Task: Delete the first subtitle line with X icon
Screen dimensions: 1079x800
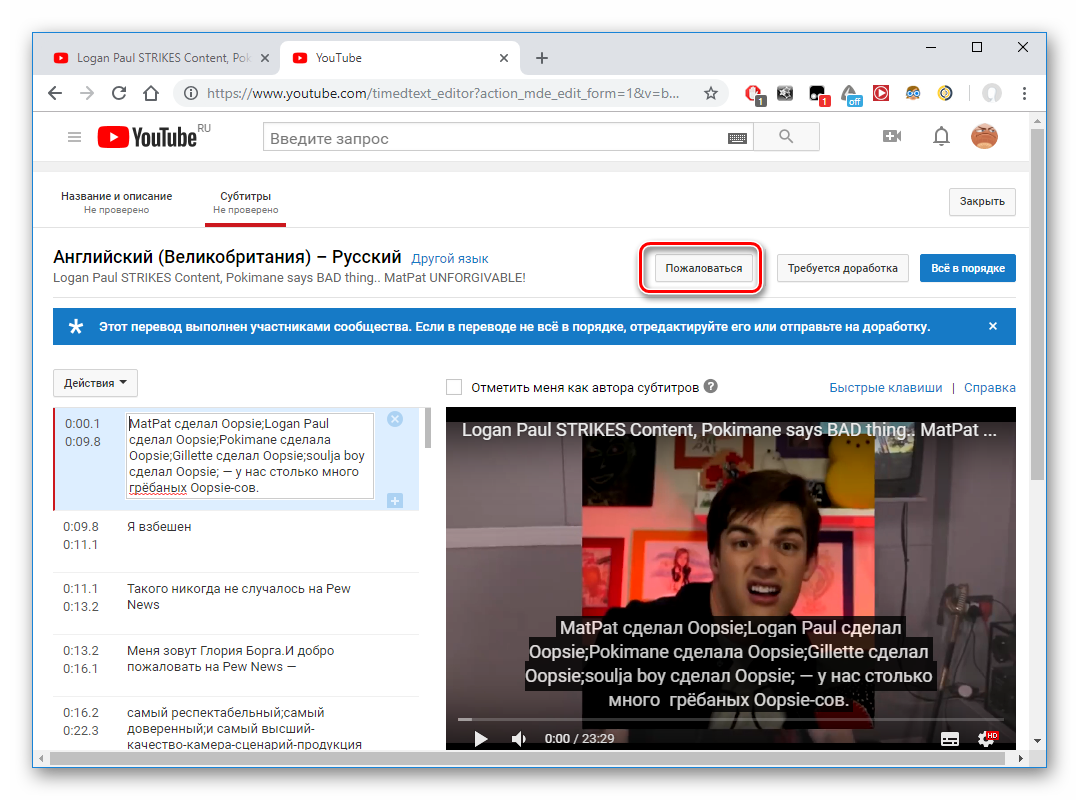Action: [x=395, y=419]
